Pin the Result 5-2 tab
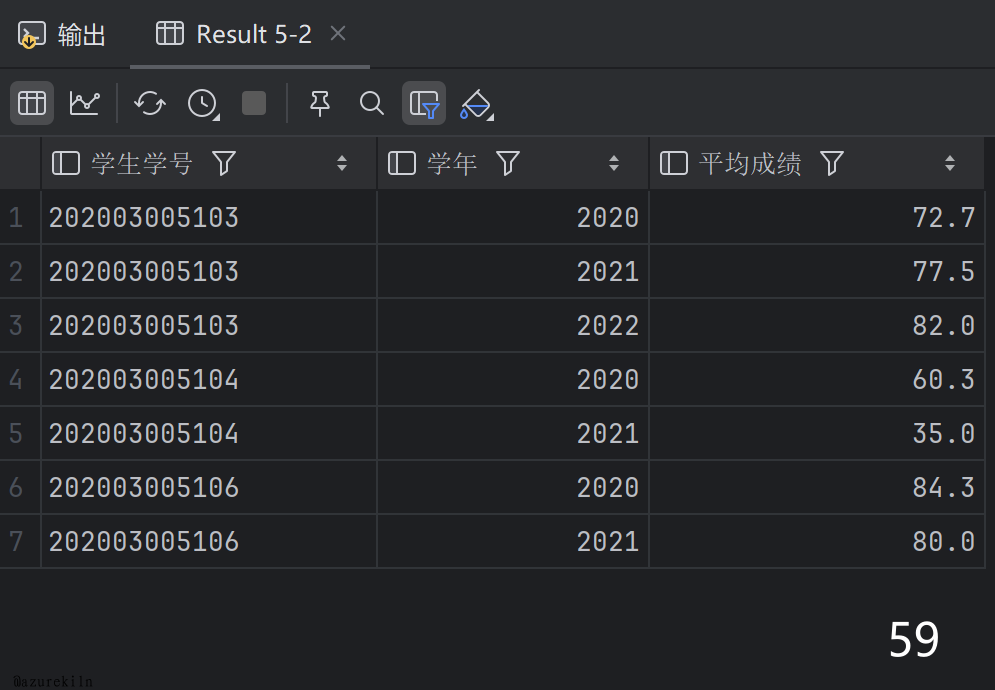This screenshot has width=995, height=690. [x=320, y=103]
